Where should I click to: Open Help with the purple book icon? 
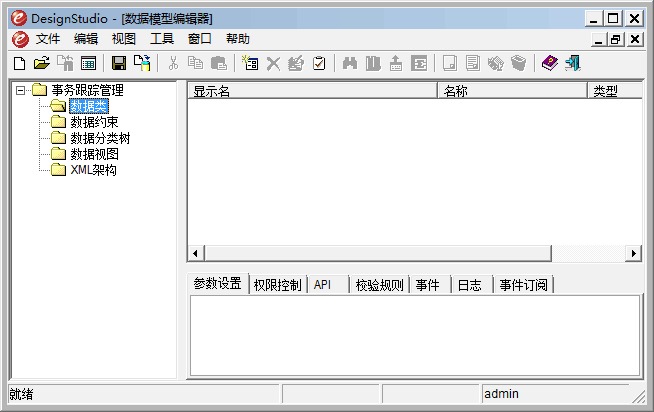550,63
